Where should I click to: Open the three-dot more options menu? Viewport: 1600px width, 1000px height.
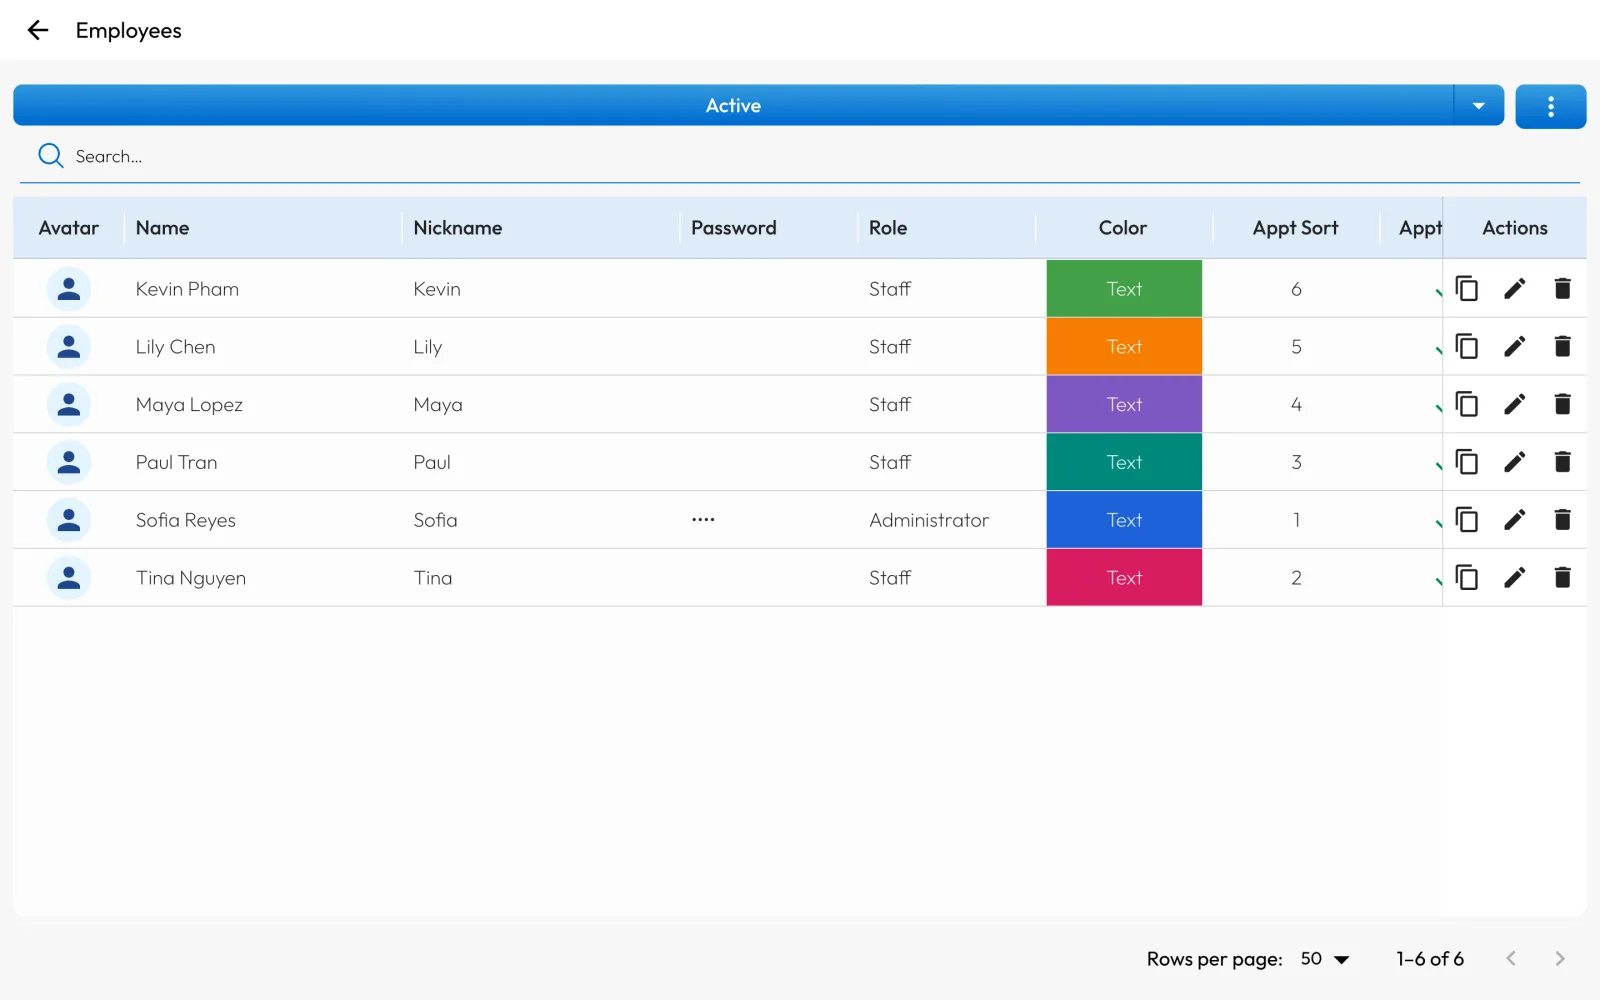(x=1550, y=106)
